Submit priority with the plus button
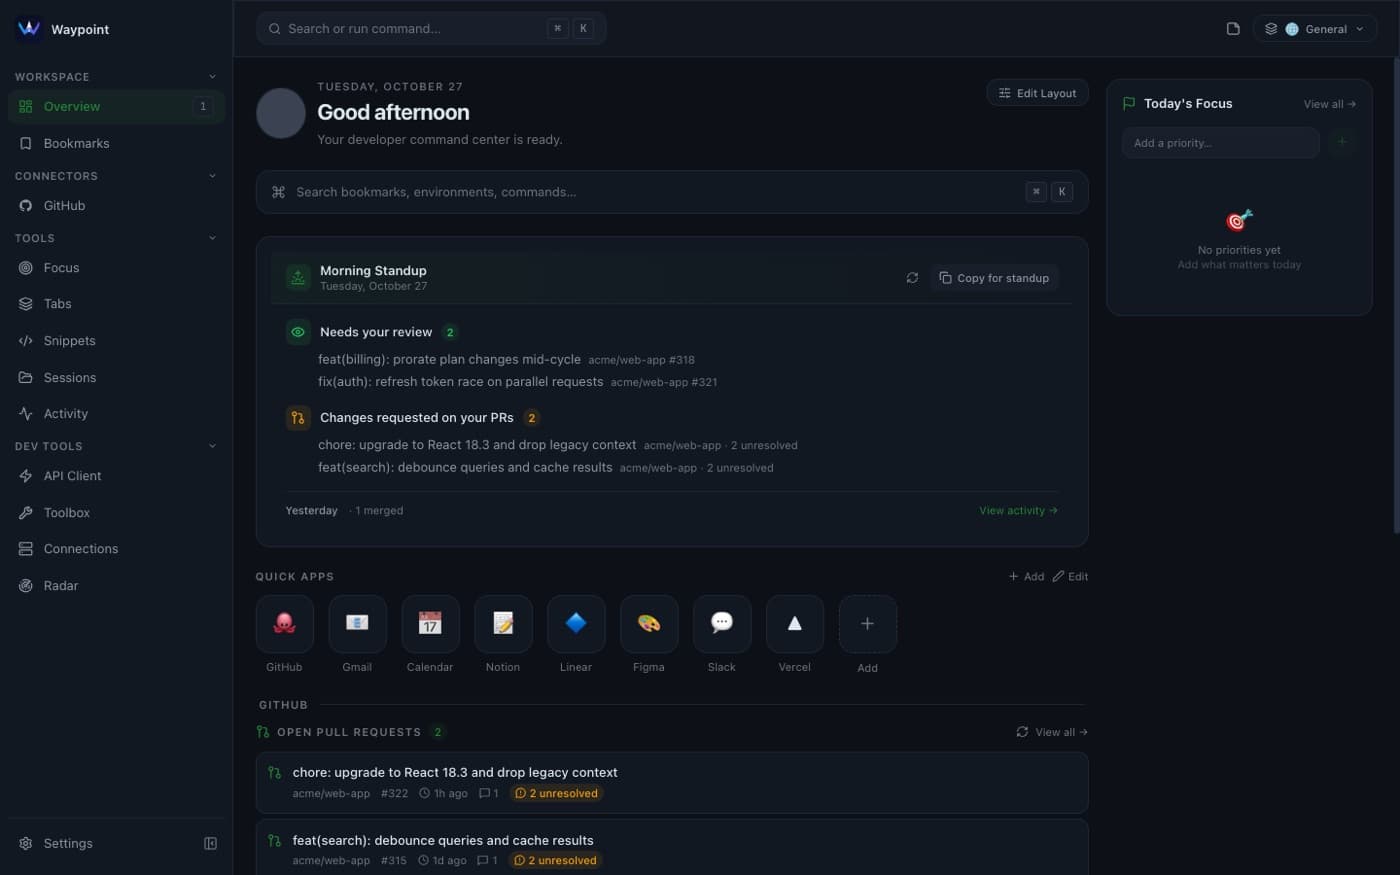Viewport: 1400px width, 875px height. point(1342,142)
